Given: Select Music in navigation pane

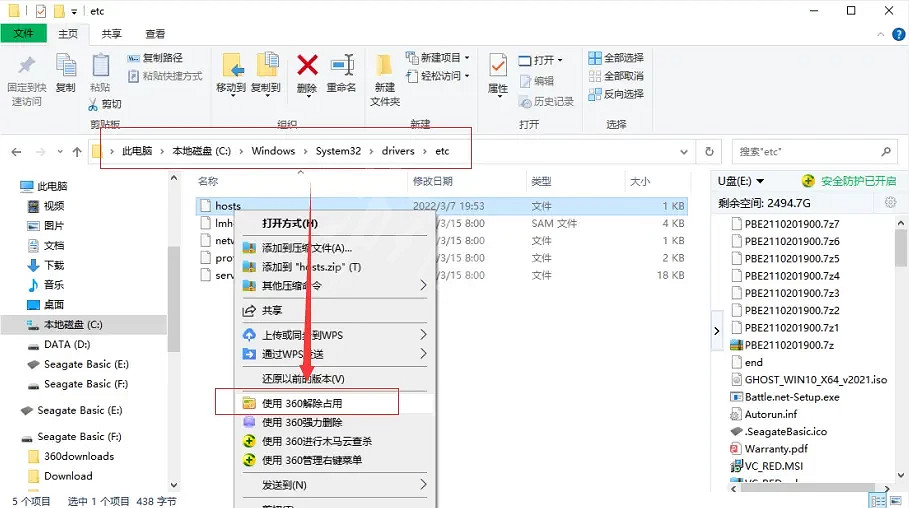Looking at the screenshot, I should [x=46, y=285].
